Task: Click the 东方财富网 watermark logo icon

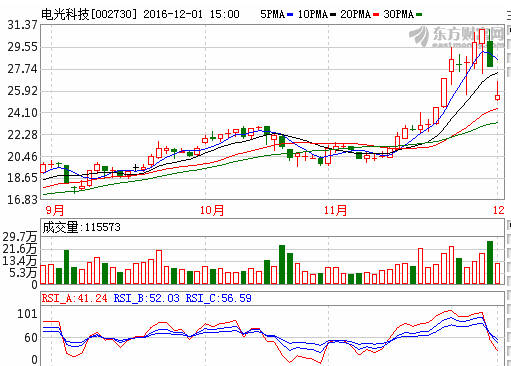Action: 419,36
